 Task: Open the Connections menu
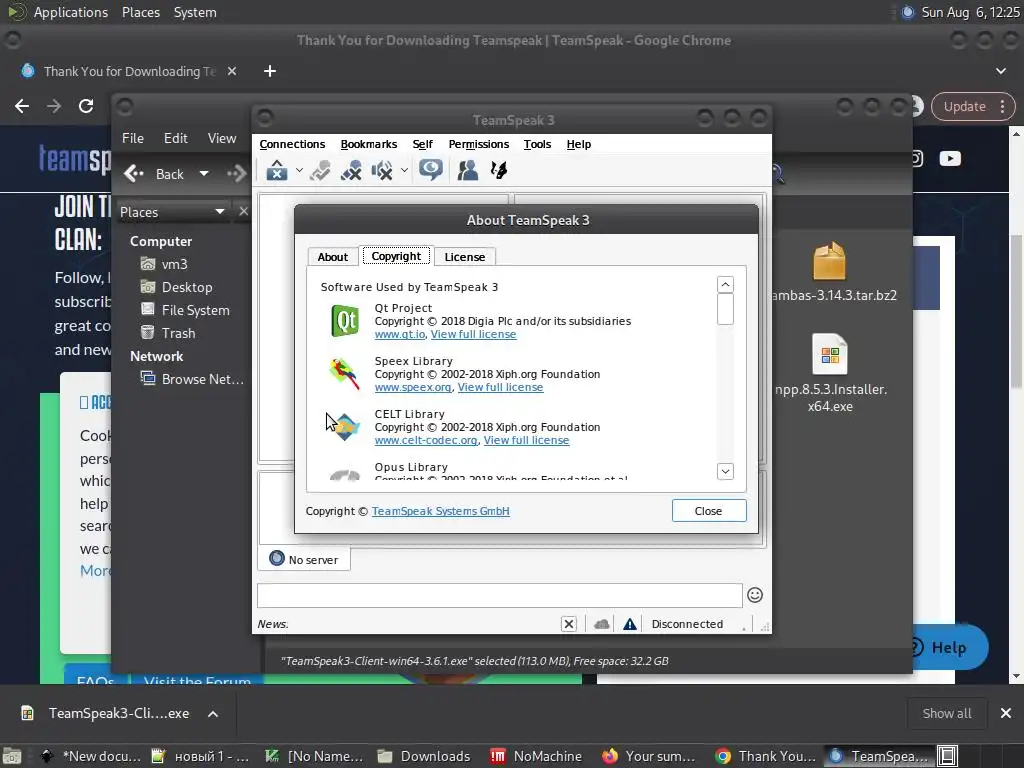(x=292, y=144)
